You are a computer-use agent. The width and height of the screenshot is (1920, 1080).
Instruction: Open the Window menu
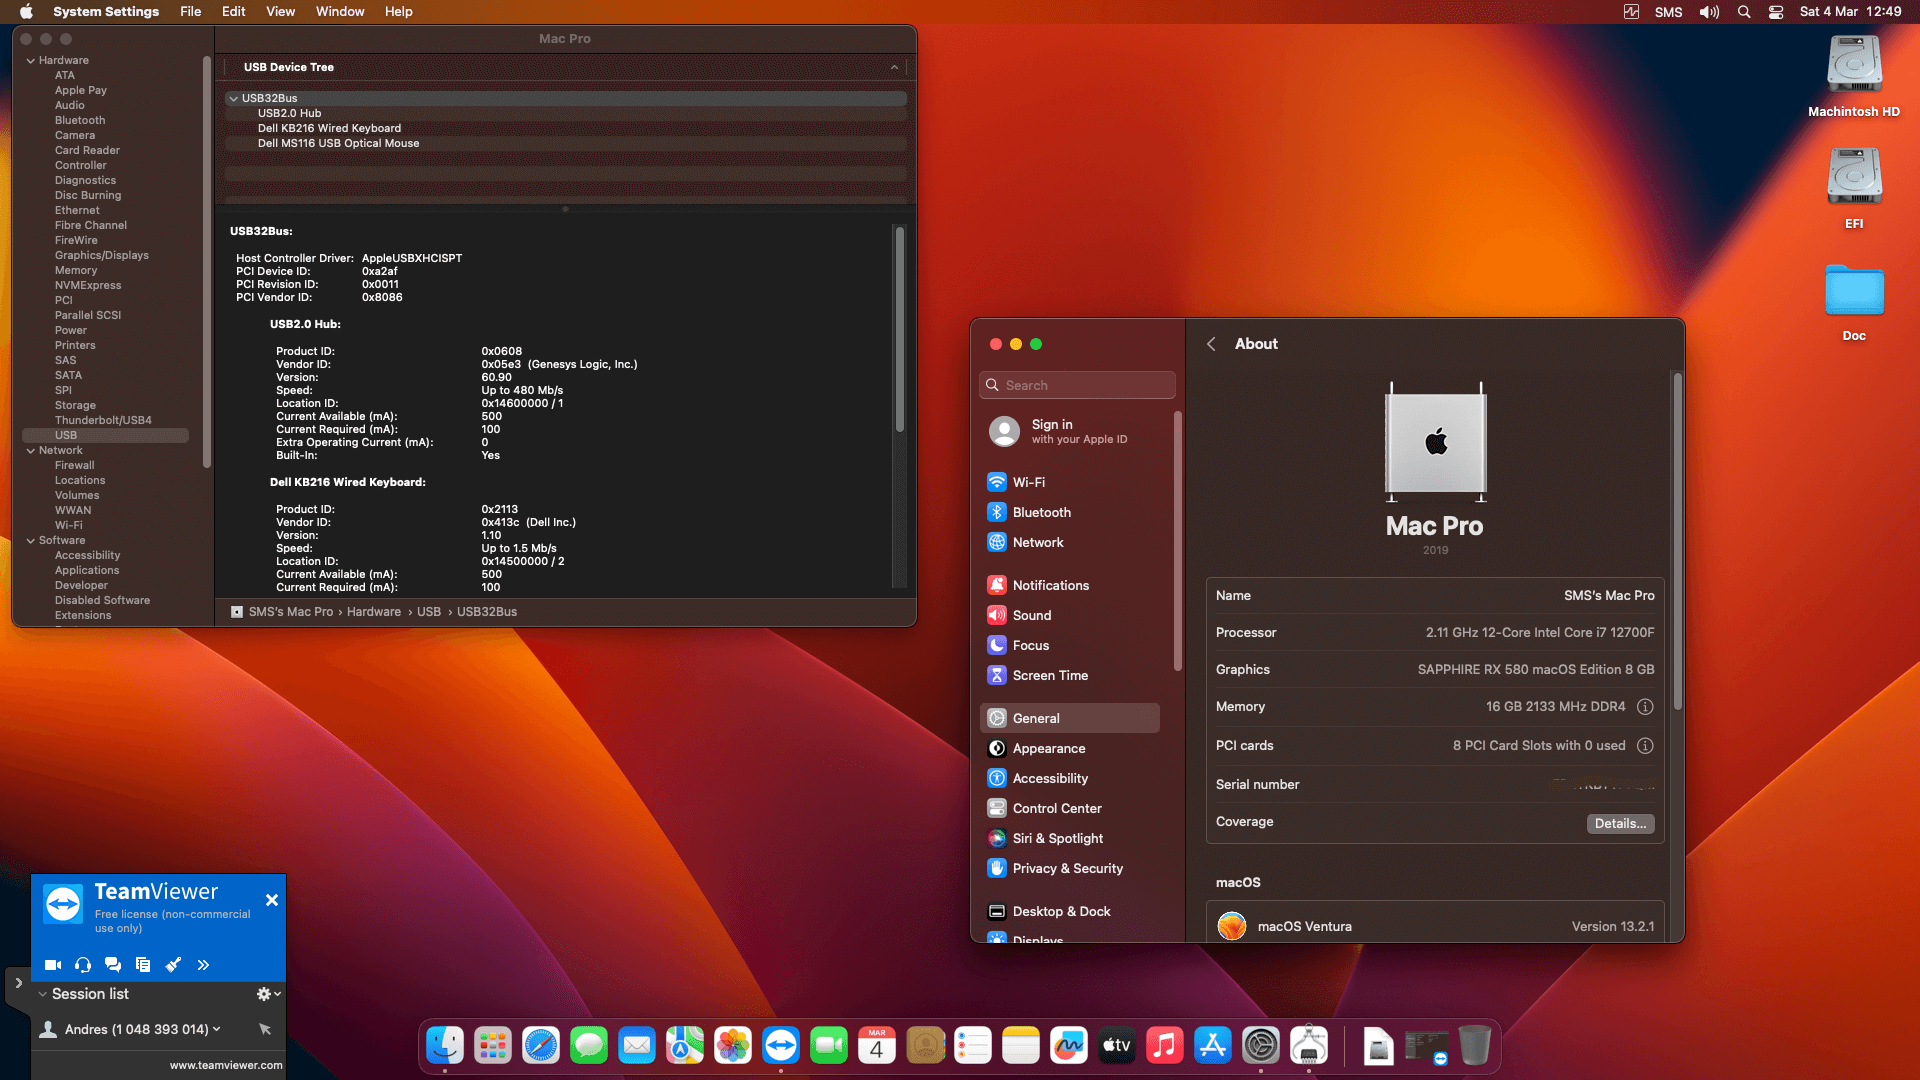340,12
